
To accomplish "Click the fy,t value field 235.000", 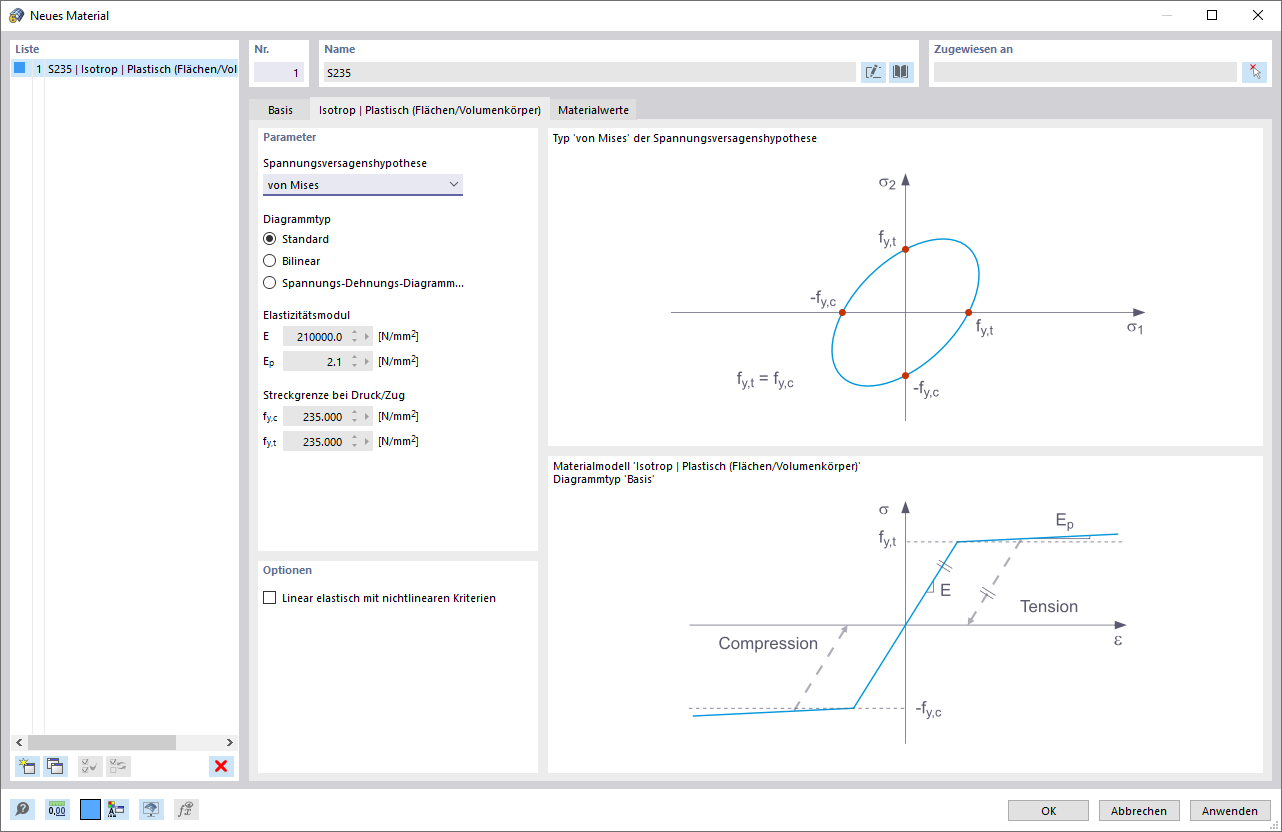I will (x=315, y=442).
